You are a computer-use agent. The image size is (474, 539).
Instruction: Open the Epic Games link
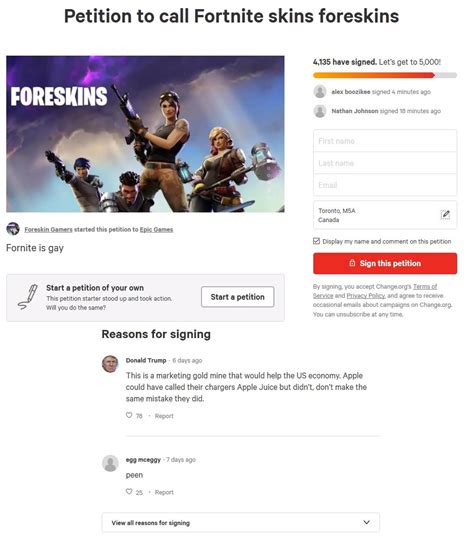pos(156,229)
